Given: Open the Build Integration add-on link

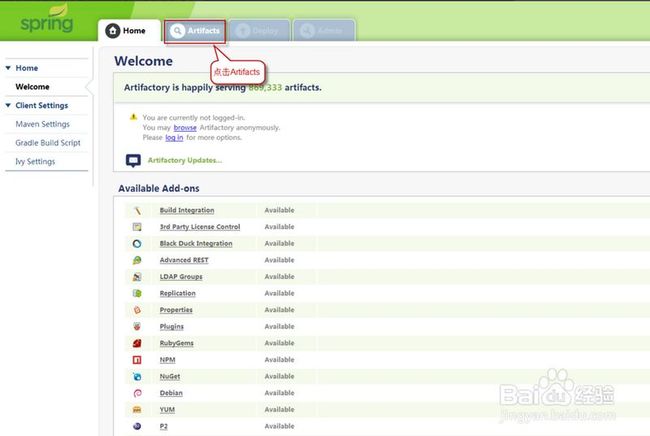Looking at the screenshot, I should pyautogui.click(x=187, y=211).
